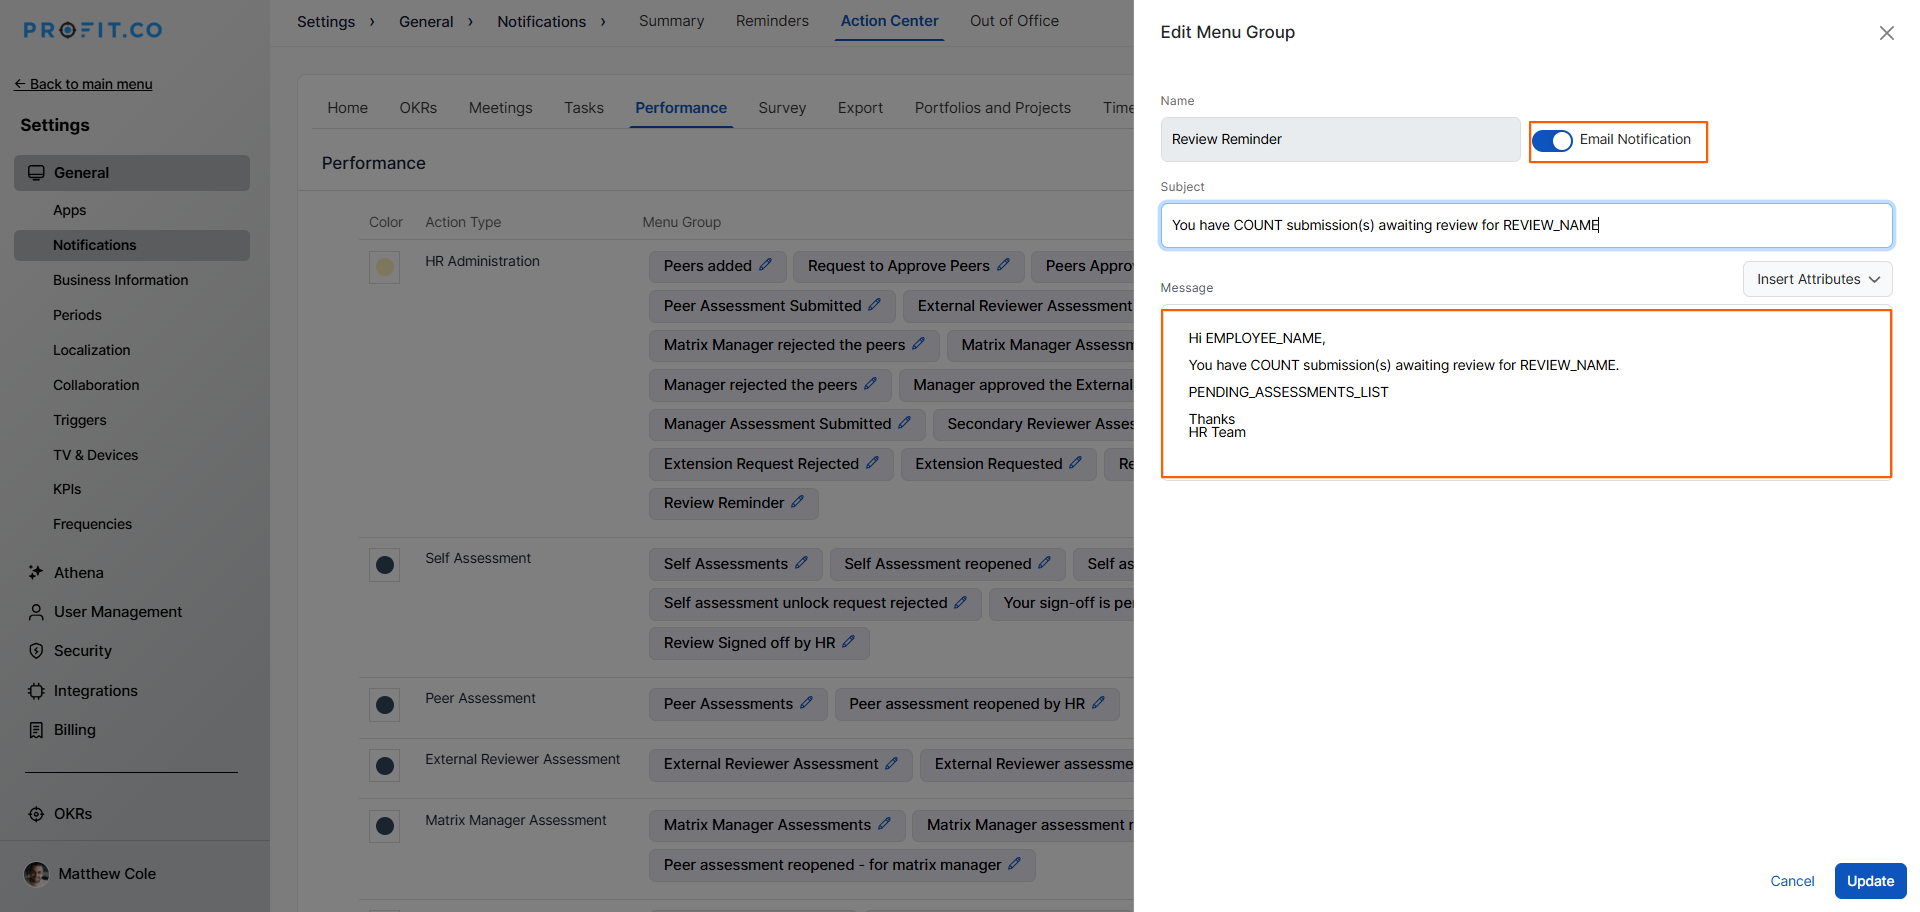Click the pencil icon next to Peers added
The height and width of the screenshot is (912, 1920).
point(765,265)
